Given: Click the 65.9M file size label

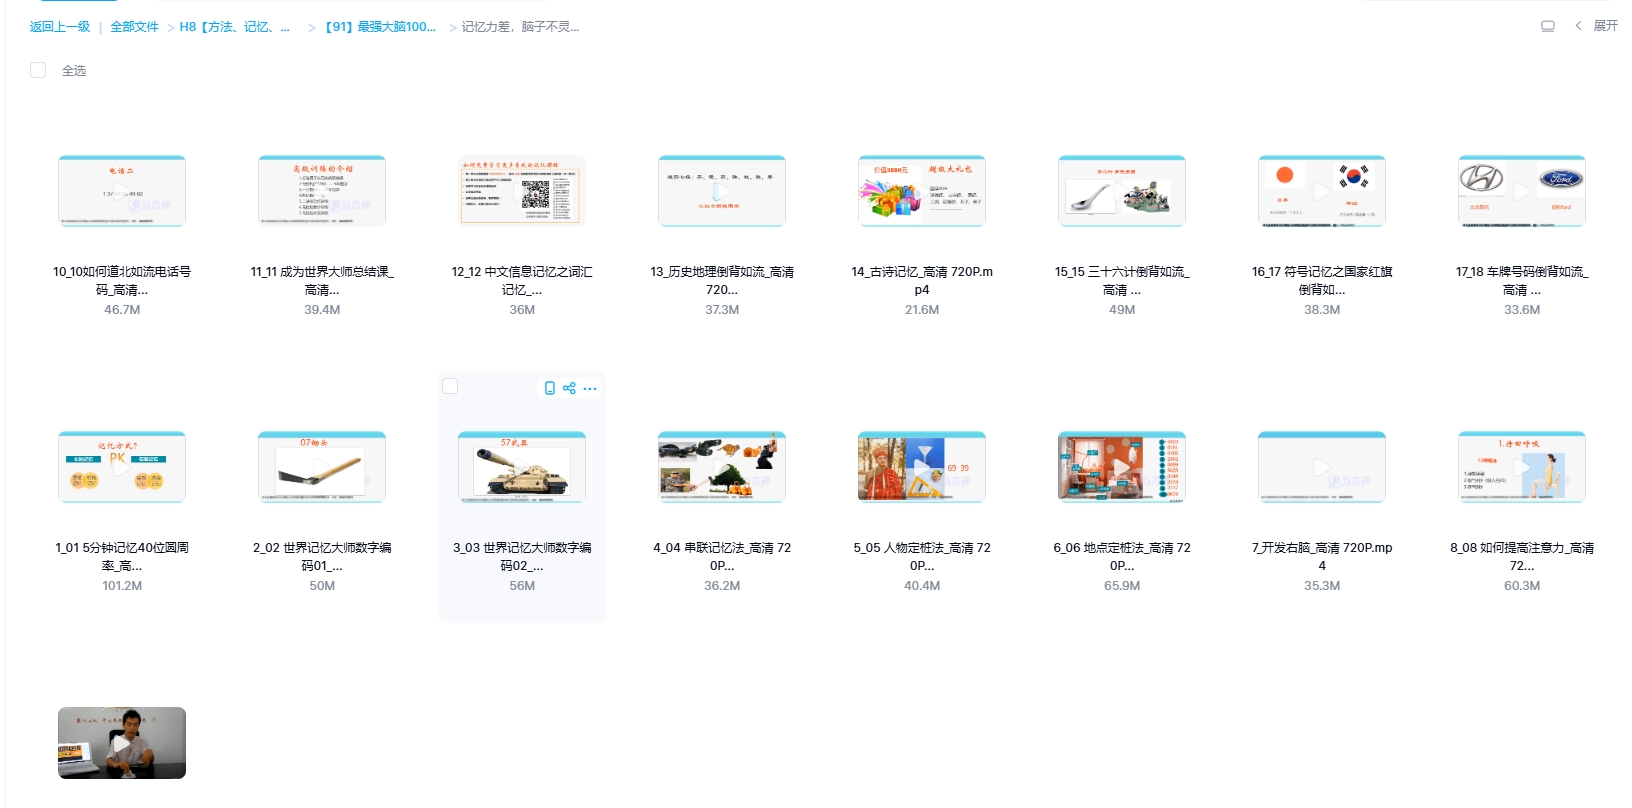Looking at the screenshot, I should coord(1122,586).
